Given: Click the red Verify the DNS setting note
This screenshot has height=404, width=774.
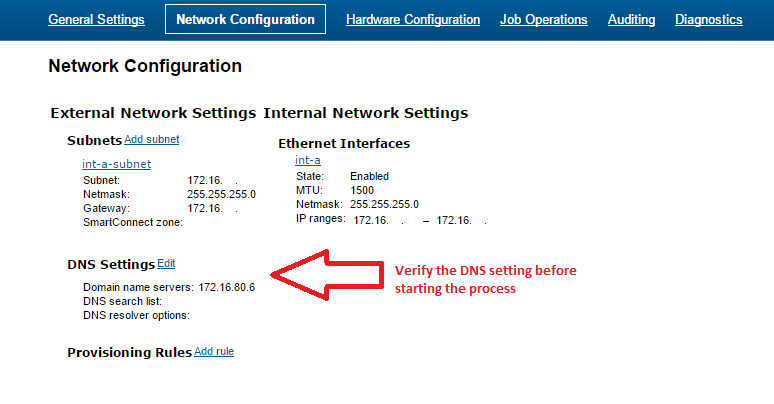Looking at the screenshot, I should point(485,280).
